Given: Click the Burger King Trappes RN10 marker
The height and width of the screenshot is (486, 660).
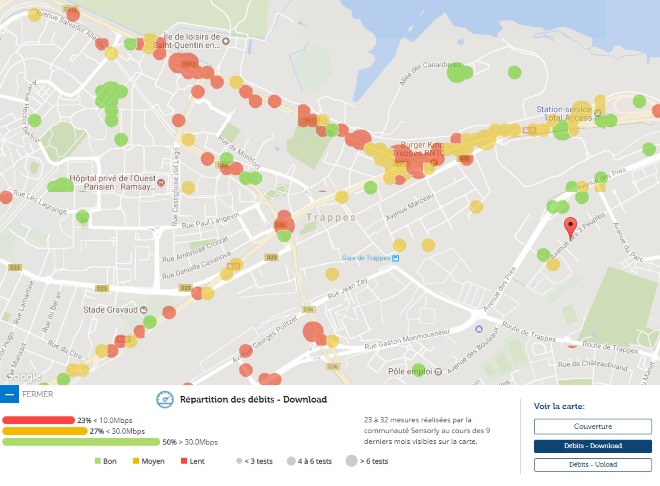Looking at the screenshot, I should coord(434,162).
